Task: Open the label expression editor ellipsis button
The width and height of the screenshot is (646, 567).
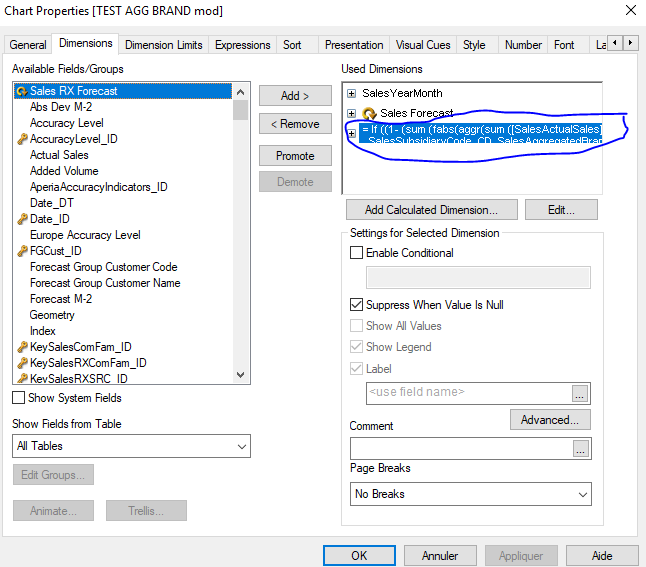Action: 580,394
